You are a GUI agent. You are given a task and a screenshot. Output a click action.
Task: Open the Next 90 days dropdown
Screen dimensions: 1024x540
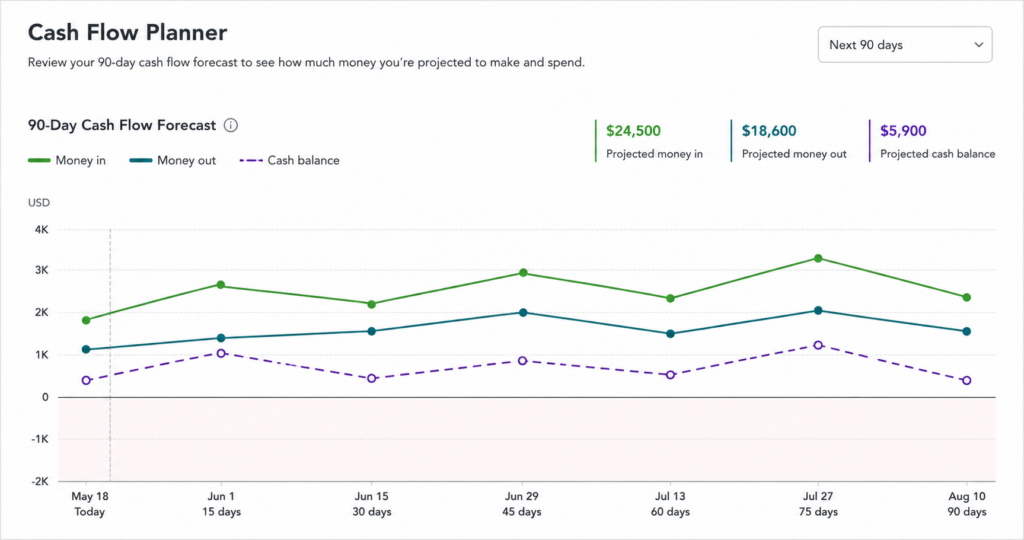click(x=904, y=45)
